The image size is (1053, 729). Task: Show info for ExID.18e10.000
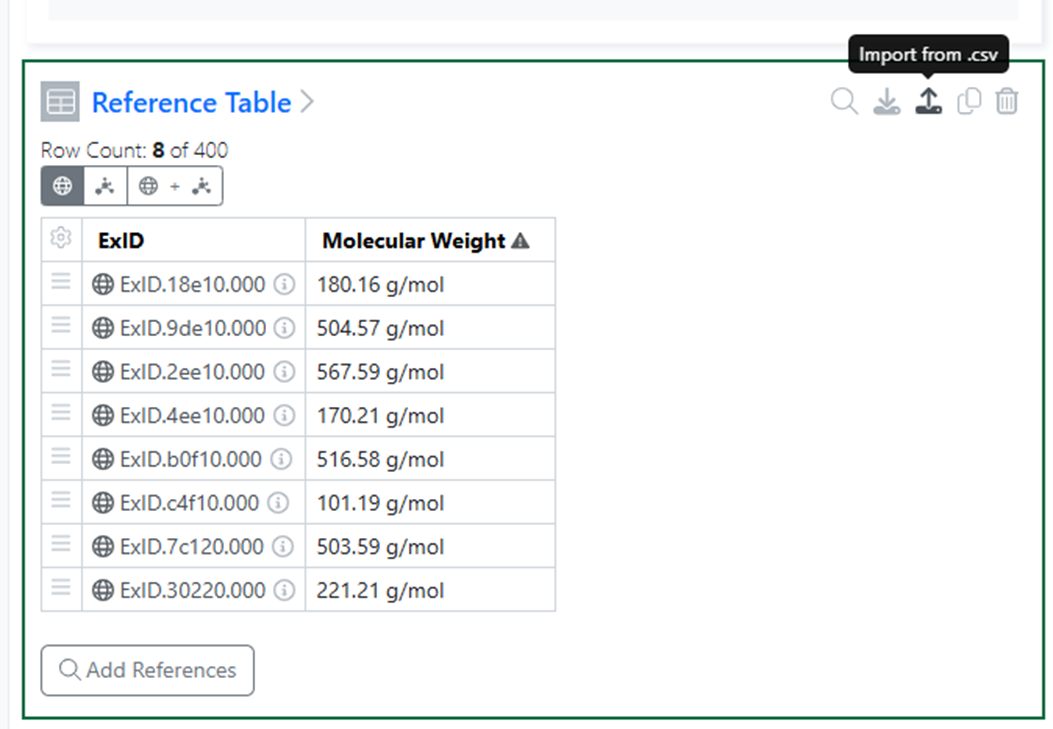point(284,284)
